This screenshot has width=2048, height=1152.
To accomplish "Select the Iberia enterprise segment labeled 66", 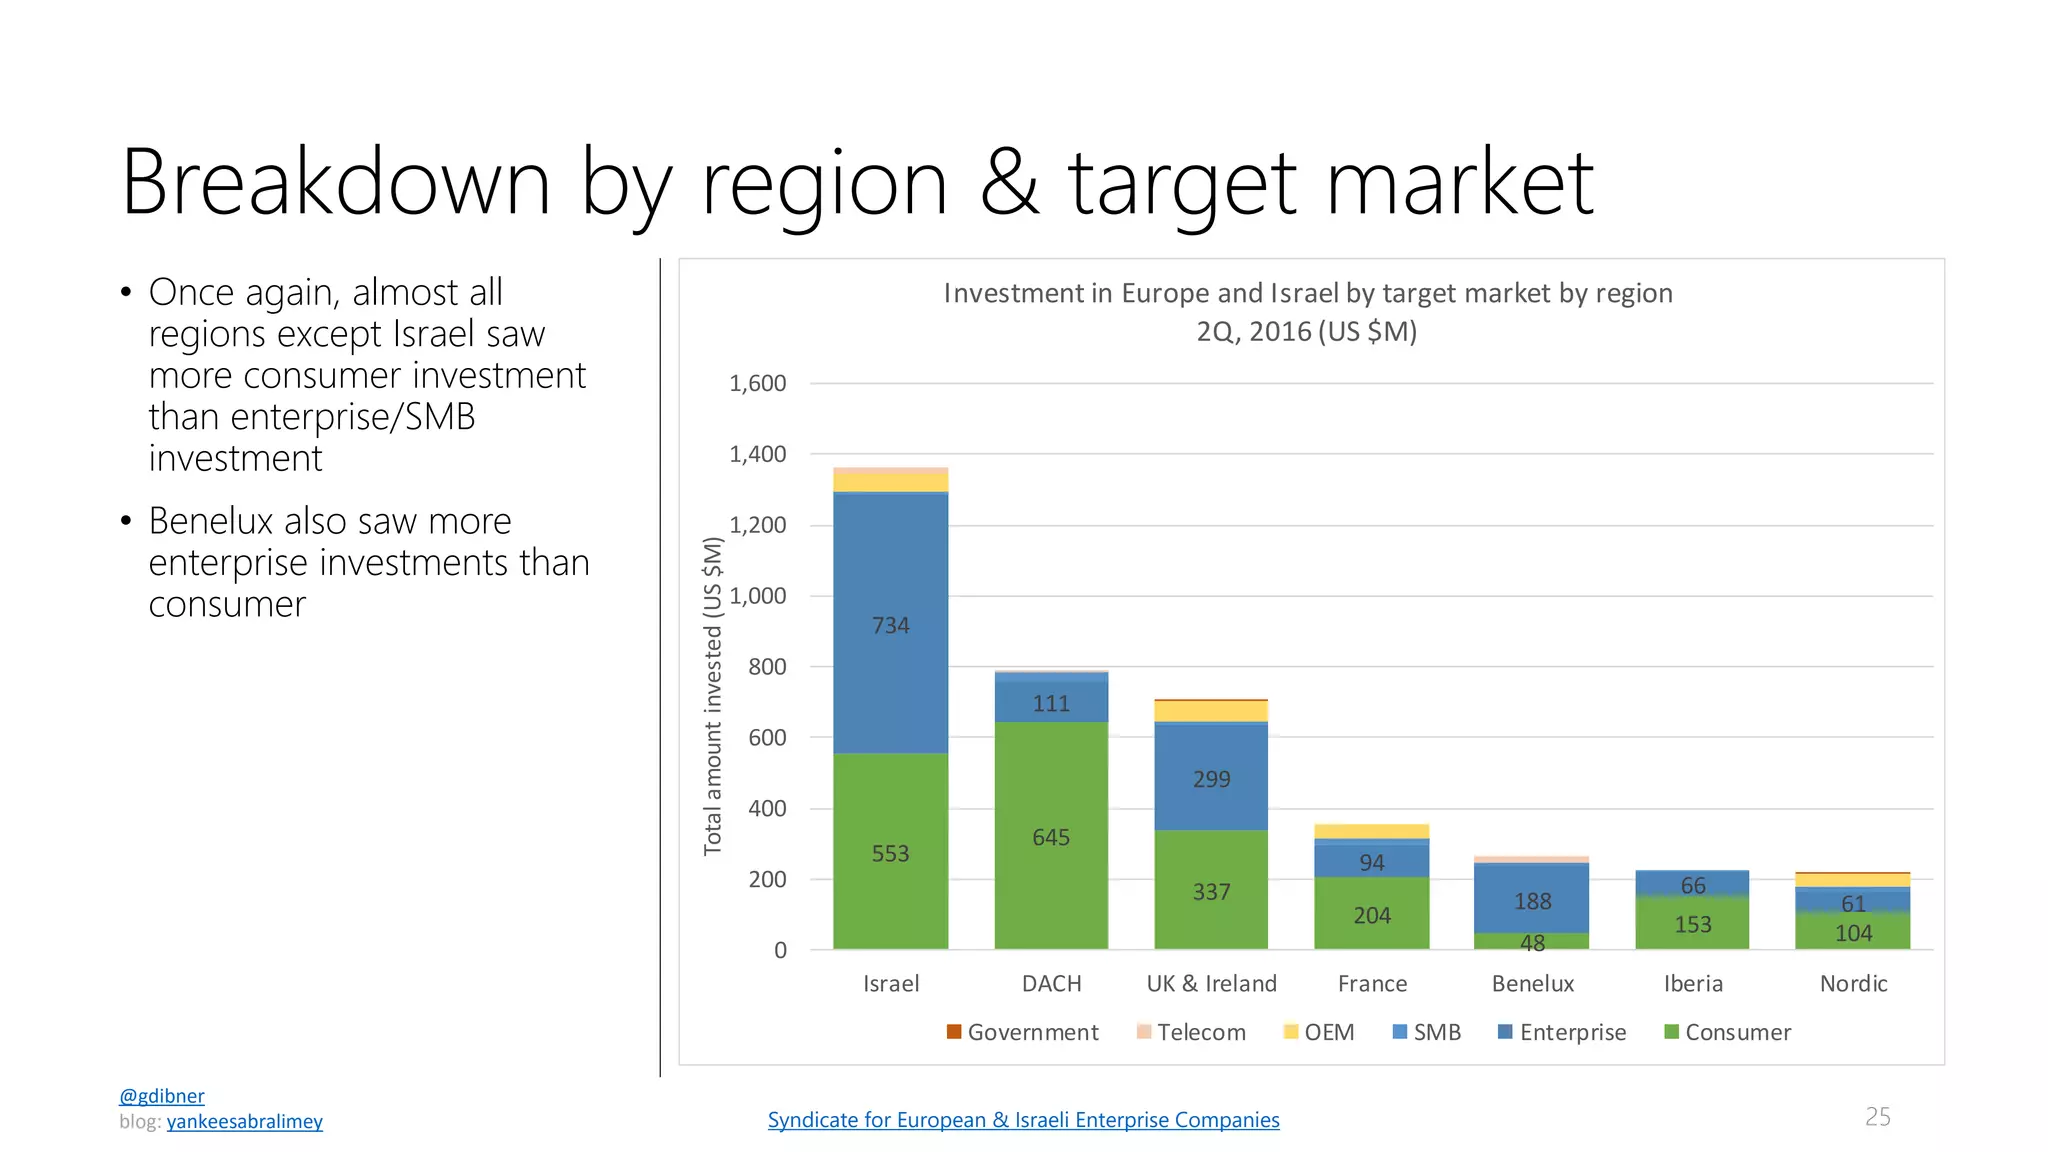I will click(x=1692, y=883).
